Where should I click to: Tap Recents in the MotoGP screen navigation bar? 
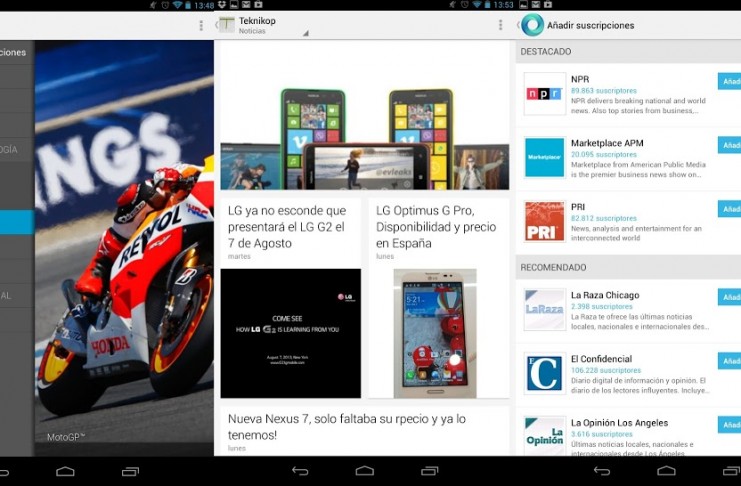tap(130, 471)
